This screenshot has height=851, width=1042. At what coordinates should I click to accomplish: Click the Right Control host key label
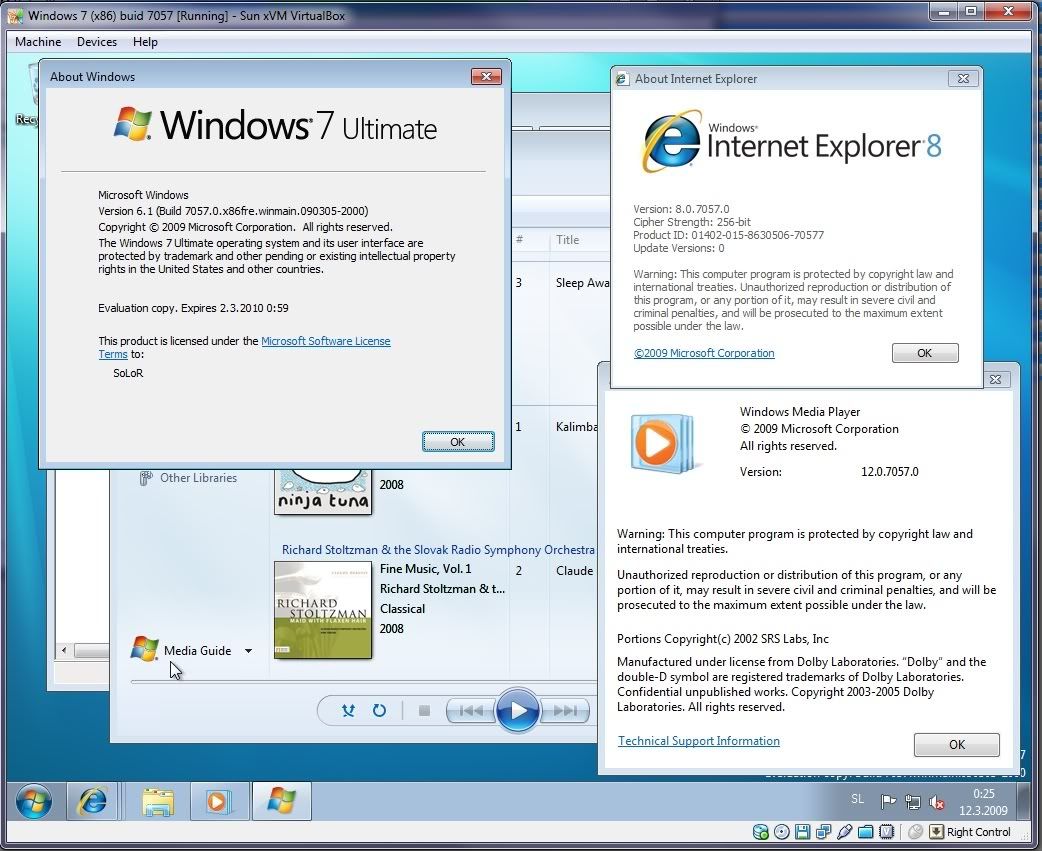click(978, 832)
